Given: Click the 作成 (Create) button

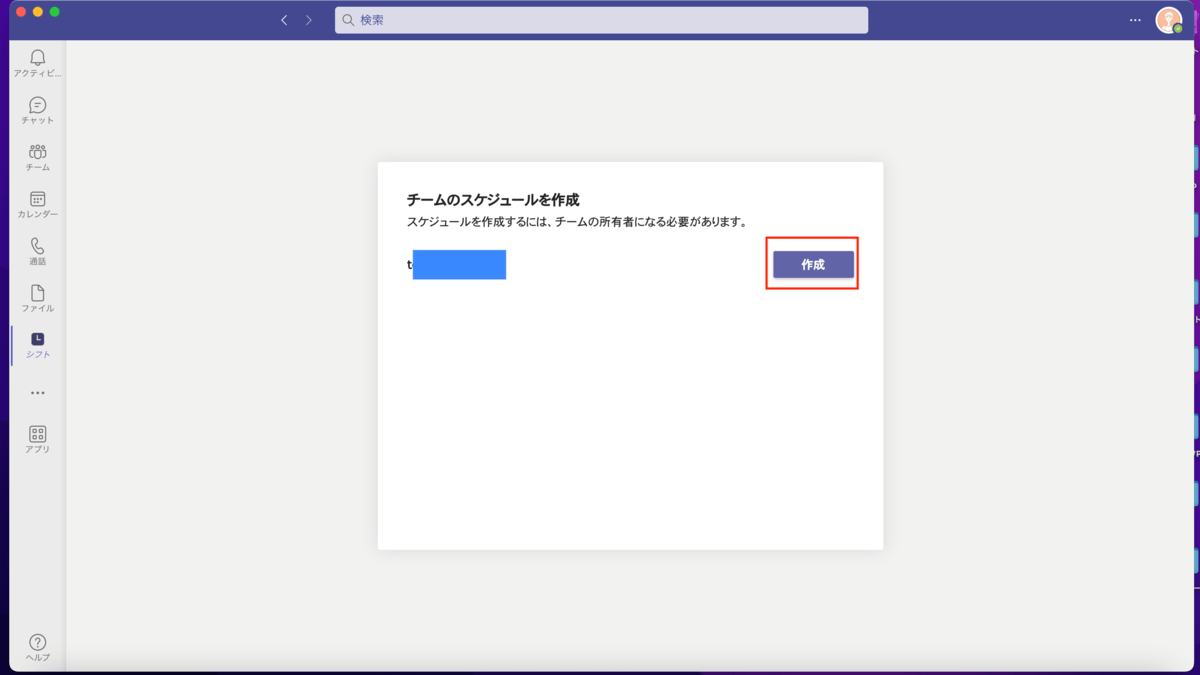Looking at the screenshot, I should [813, 265].
